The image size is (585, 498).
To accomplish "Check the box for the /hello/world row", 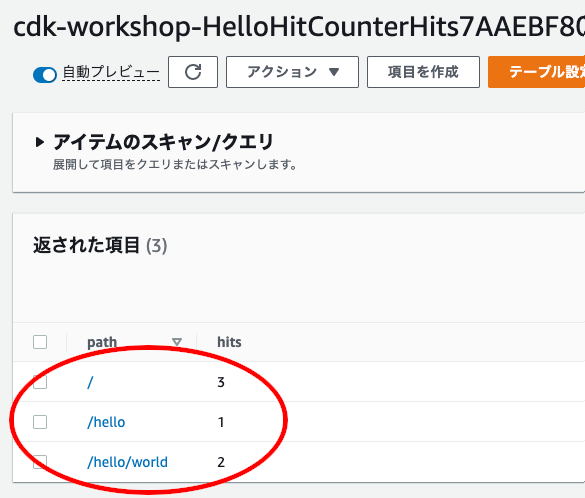I will (x=40, y=462).
